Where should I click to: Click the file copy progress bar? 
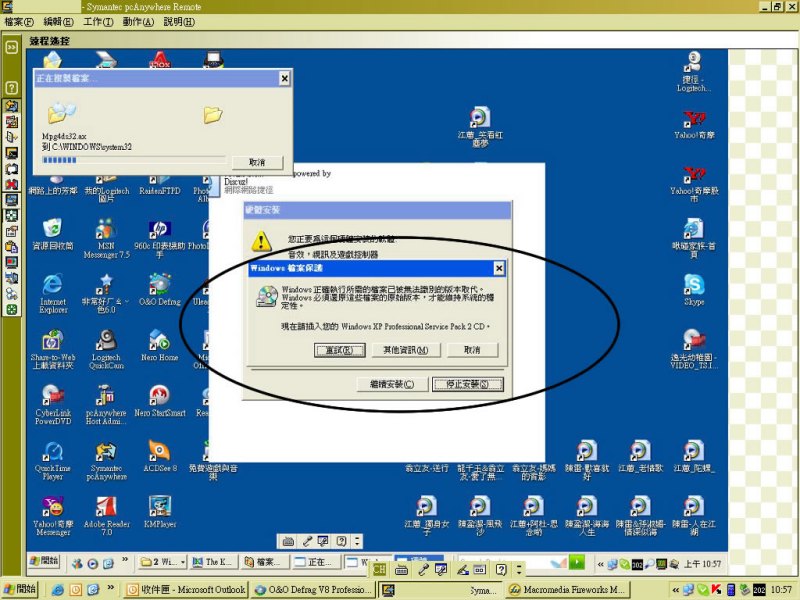(x=134, y=160)
